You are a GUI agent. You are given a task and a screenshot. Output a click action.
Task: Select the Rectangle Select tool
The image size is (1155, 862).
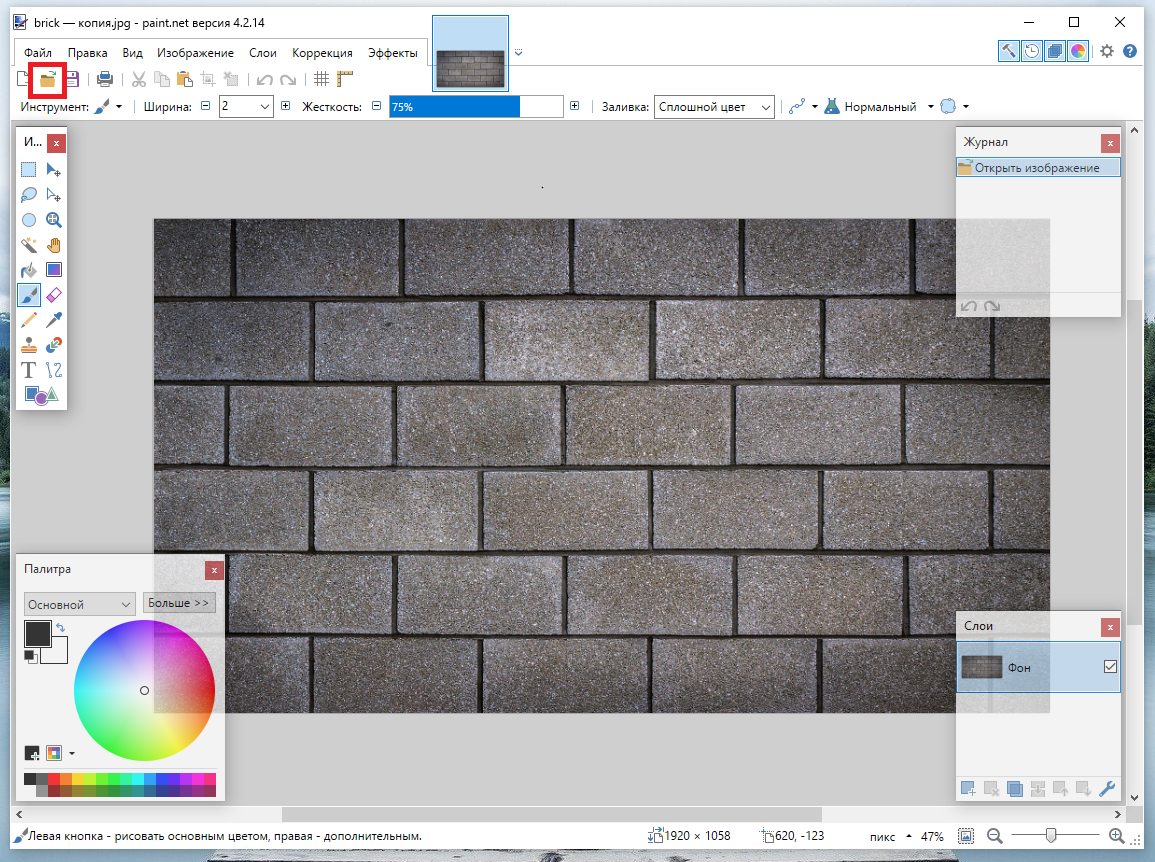29,170
